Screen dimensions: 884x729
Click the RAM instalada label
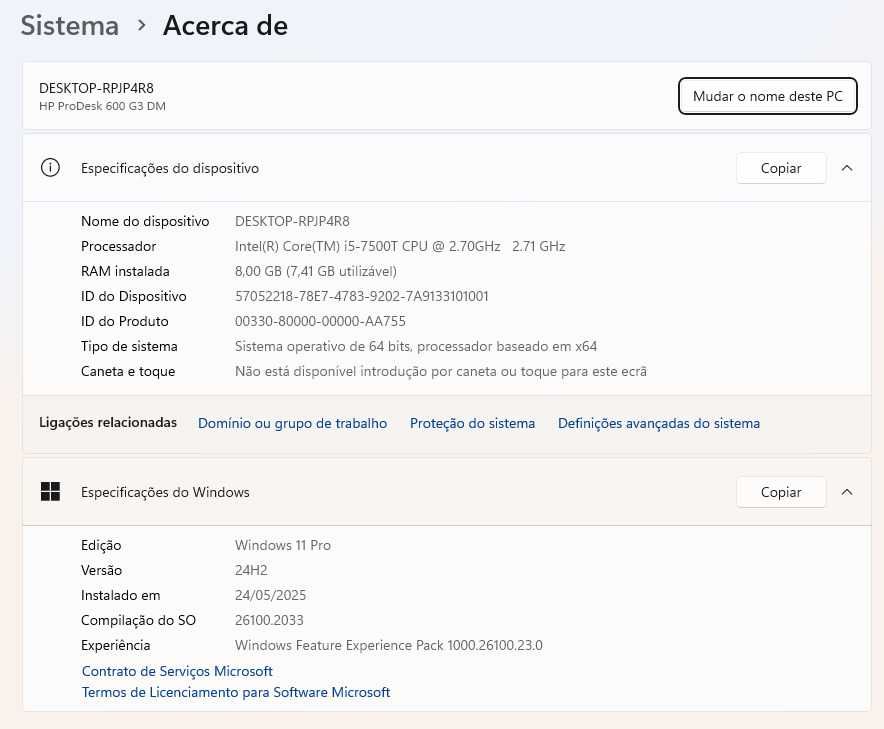point(125,271)
